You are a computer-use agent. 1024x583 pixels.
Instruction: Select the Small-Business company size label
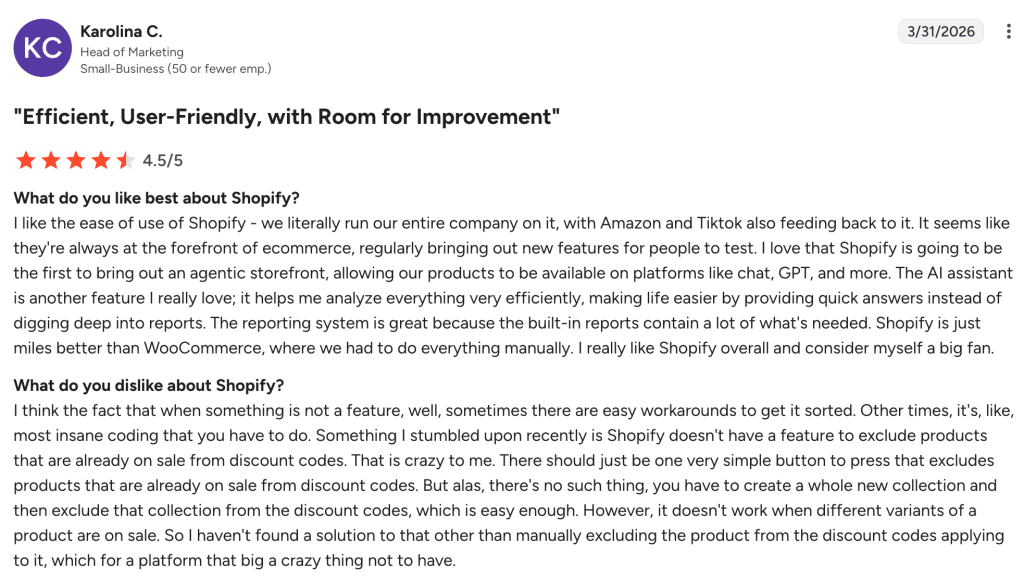click(175, 69)
